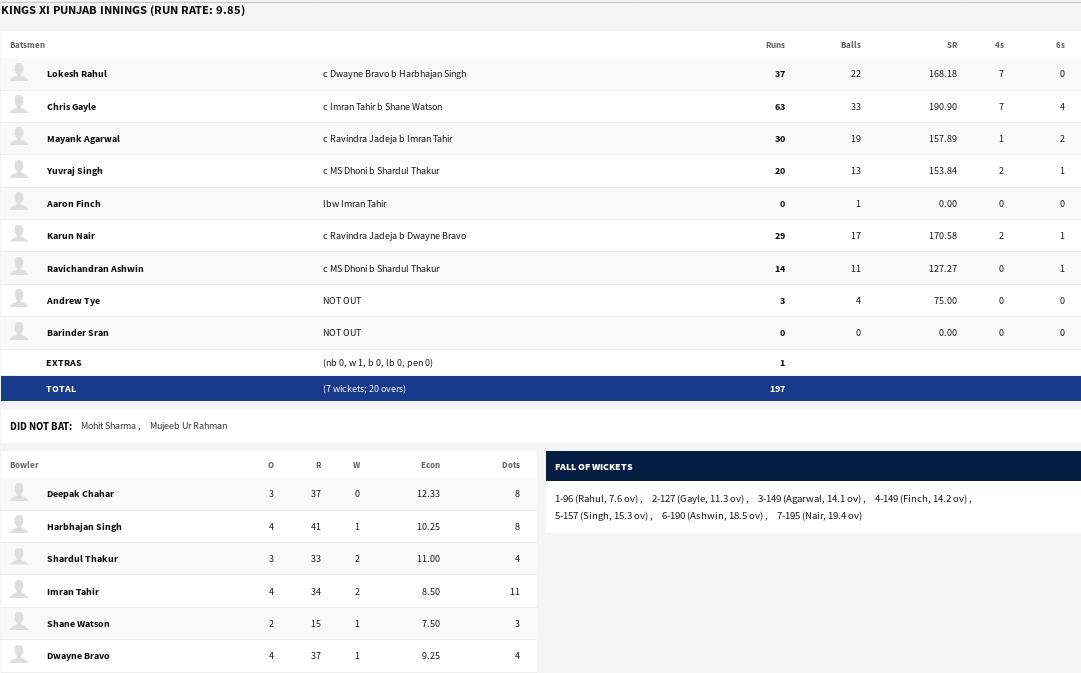Click dismissal text 'c Dwayne Bravo b Harbhajan Singh'
Image resolution: width=1081 pixels, height=673 pixels.
pos(394,74)
